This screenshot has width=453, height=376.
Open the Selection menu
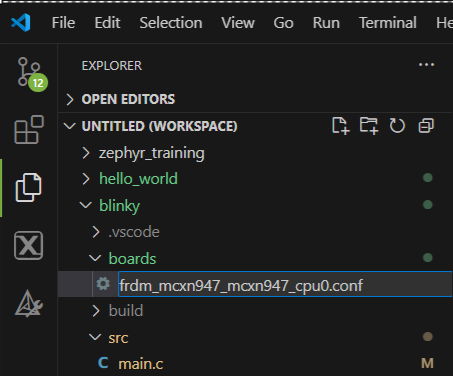point(171,23)
